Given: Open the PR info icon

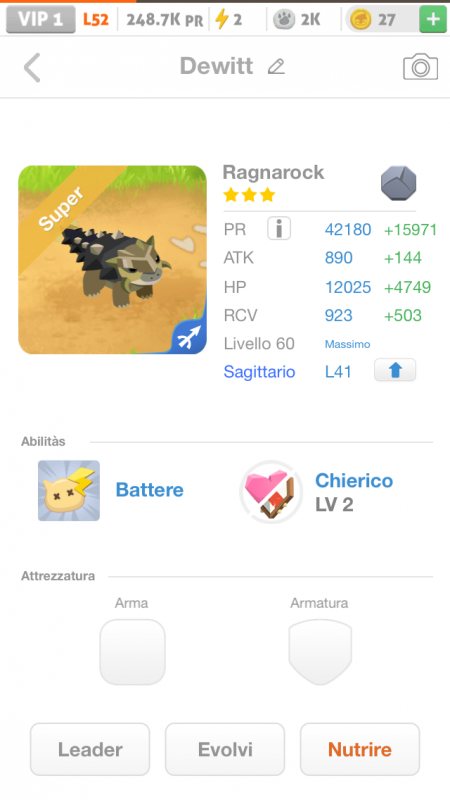Looking at the screenshot, I should (279, 229).
